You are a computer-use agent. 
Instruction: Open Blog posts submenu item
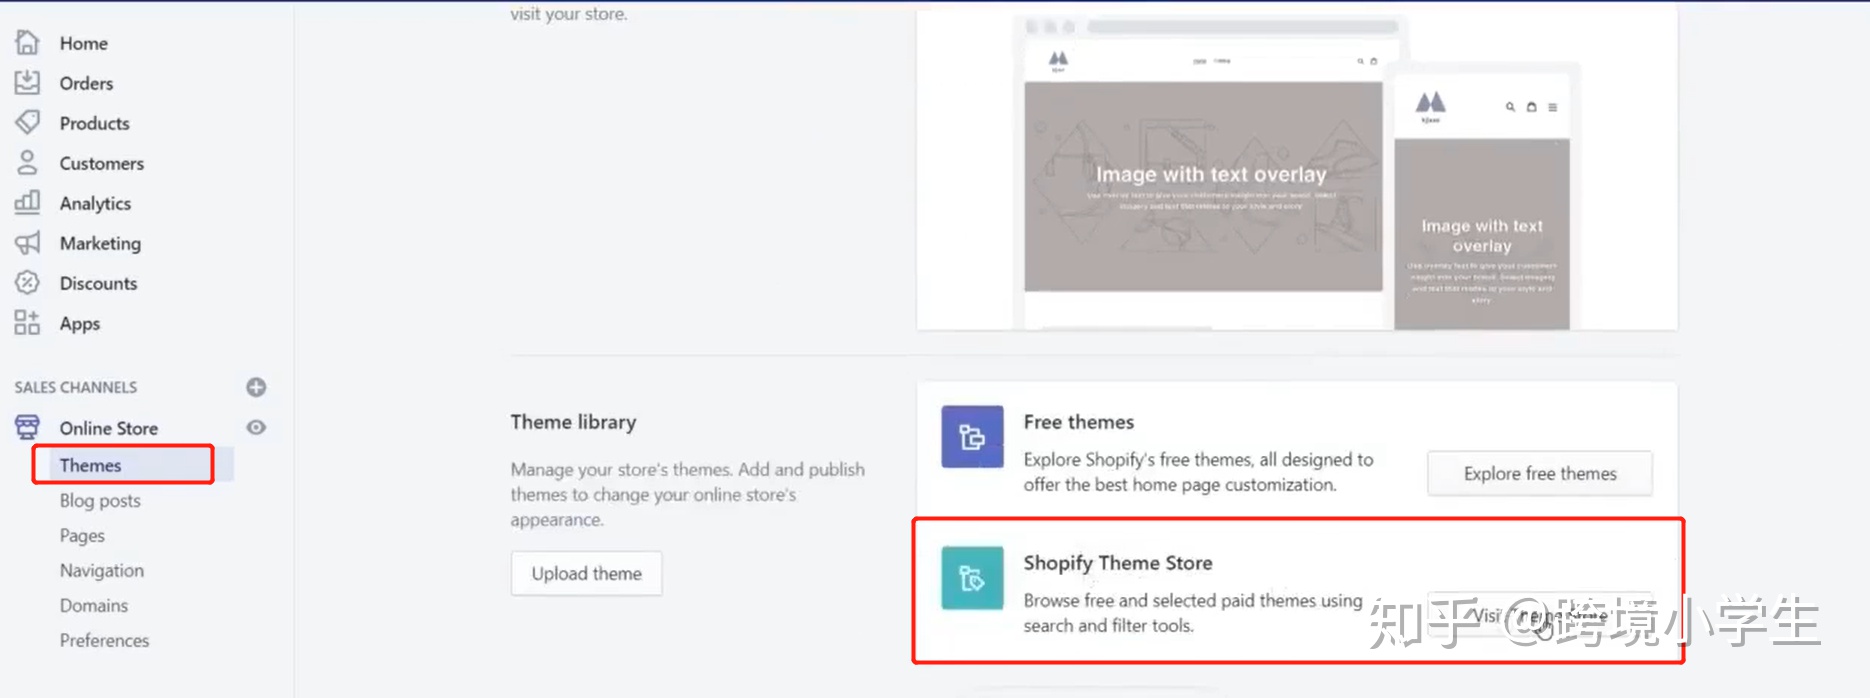pos(100,500)
